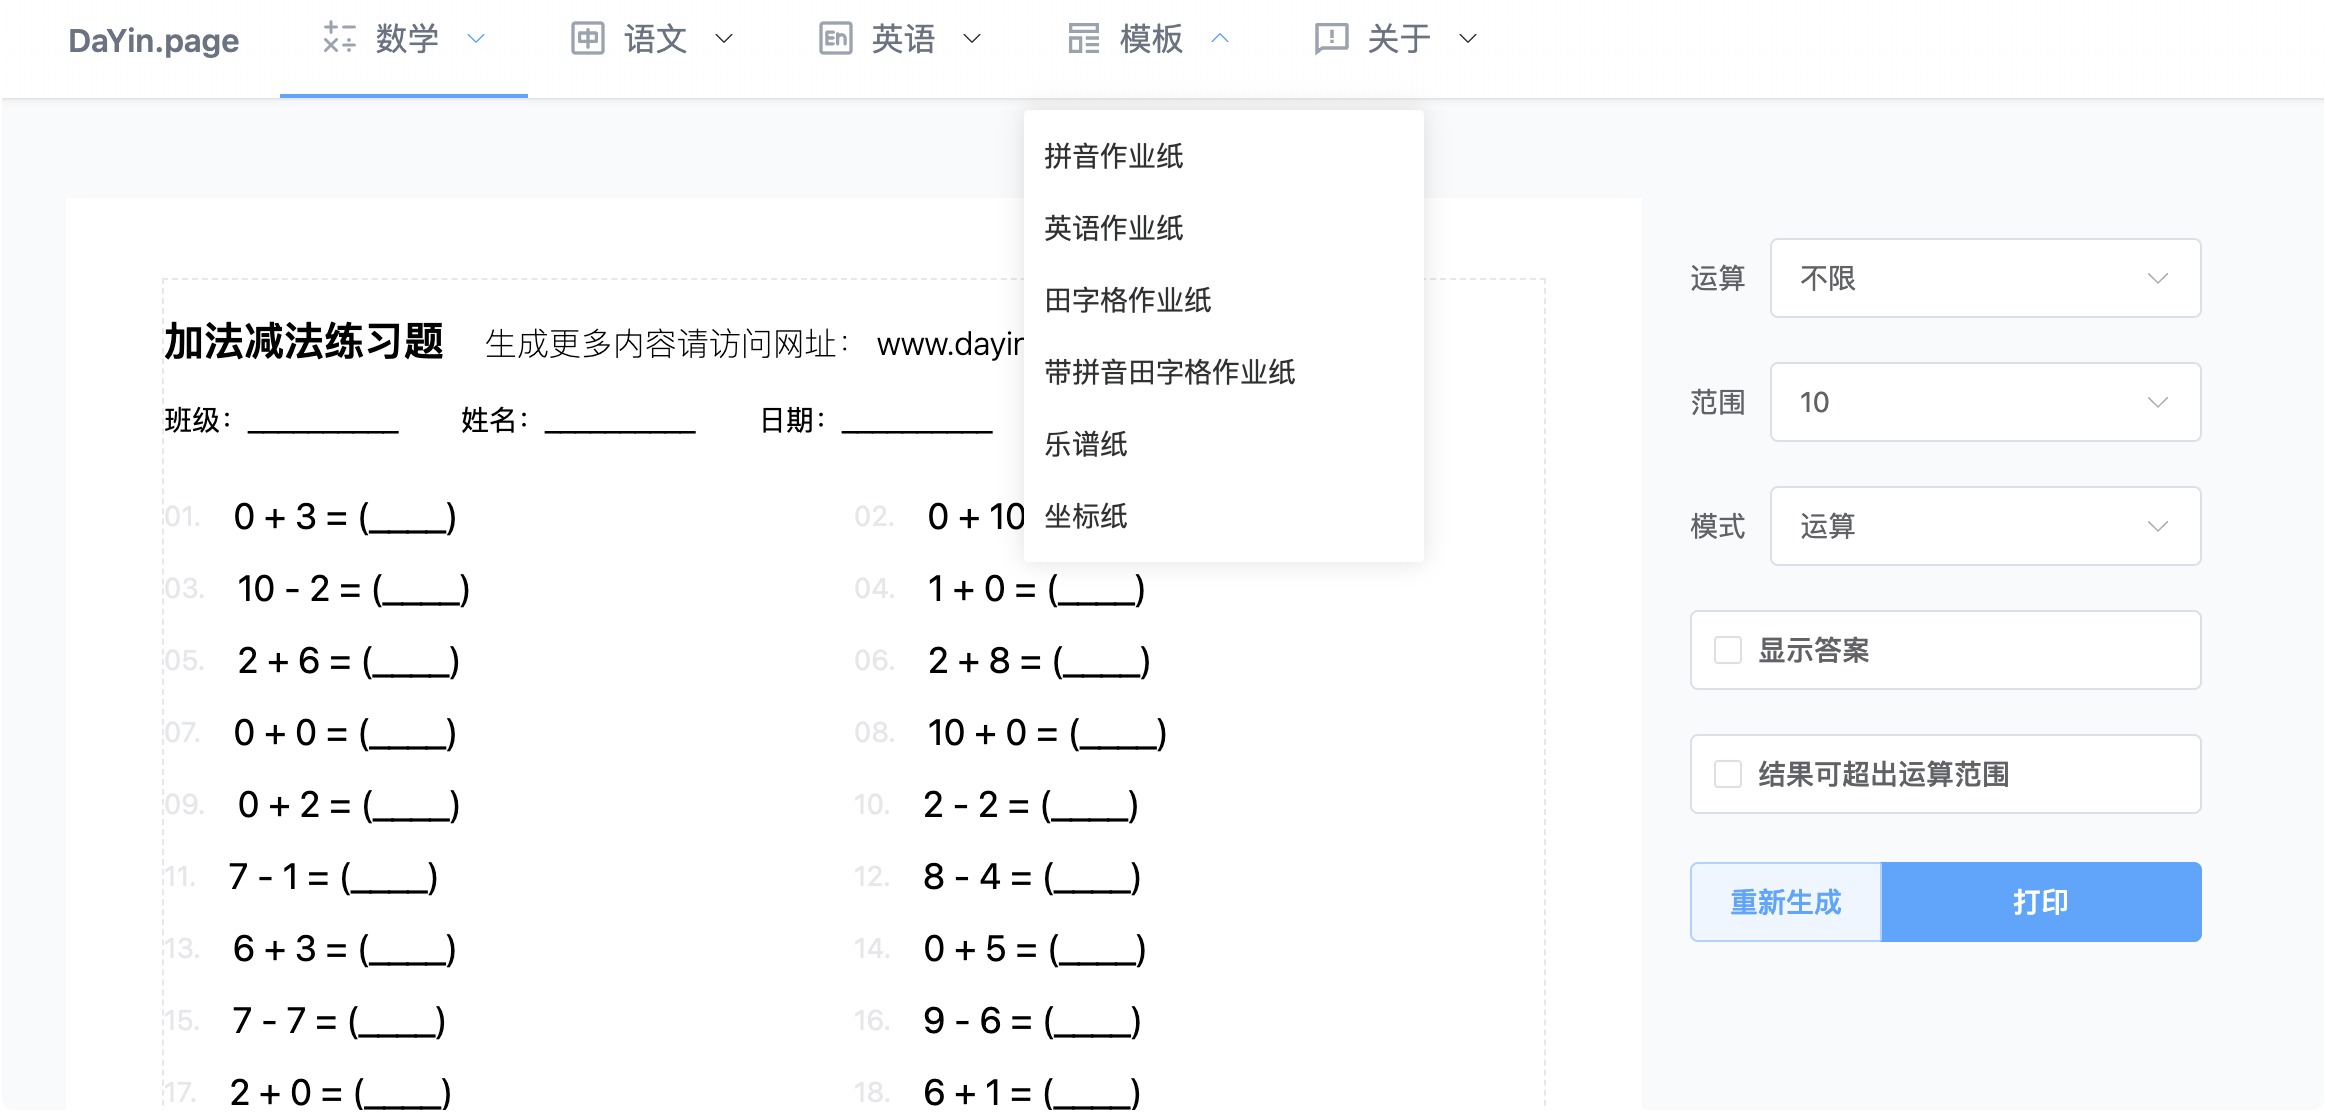Open the 模式 dropdown showing 运算
Viewport: 2326px width, 1112px height.
pos(1985,526)
